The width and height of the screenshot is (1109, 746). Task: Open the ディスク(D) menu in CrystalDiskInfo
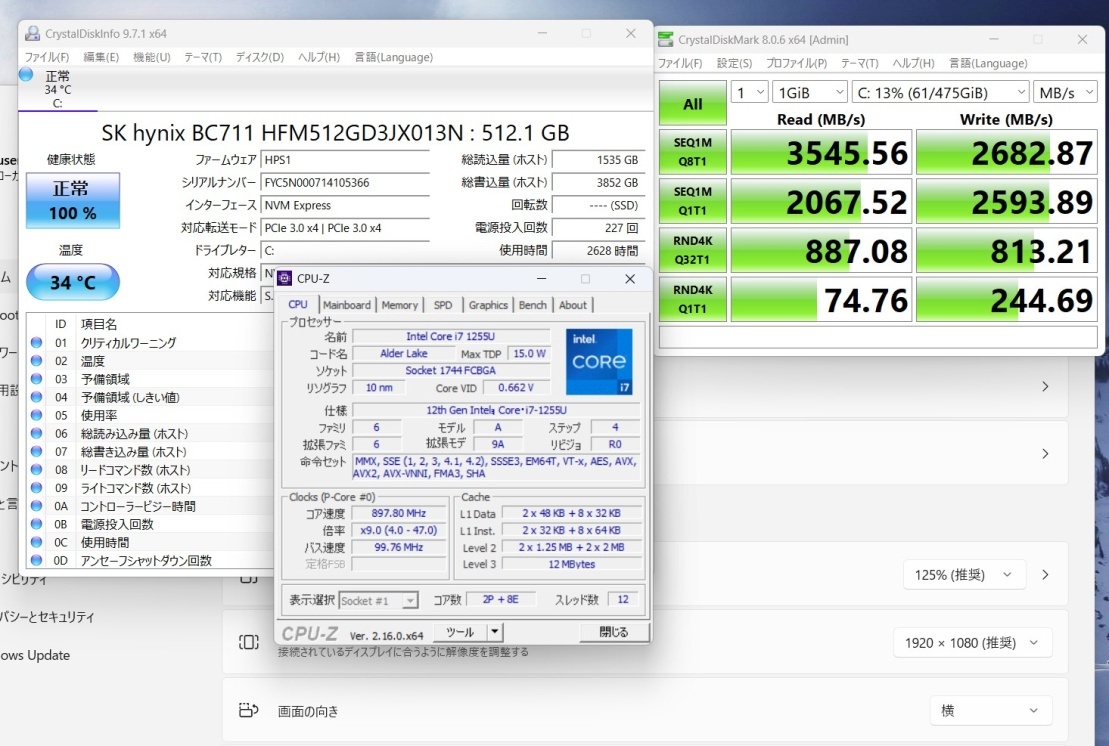coord(259,57)
